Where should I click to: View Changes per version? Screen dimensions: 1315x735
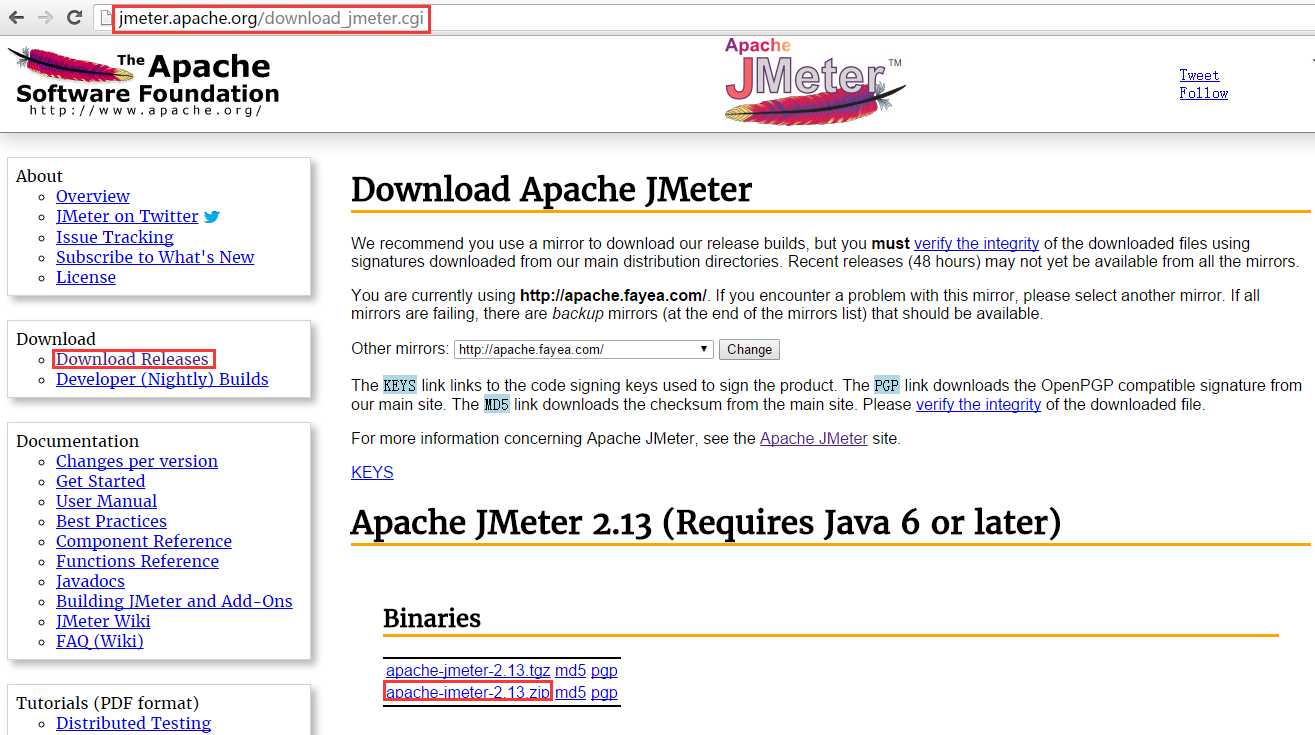[137, 461]
